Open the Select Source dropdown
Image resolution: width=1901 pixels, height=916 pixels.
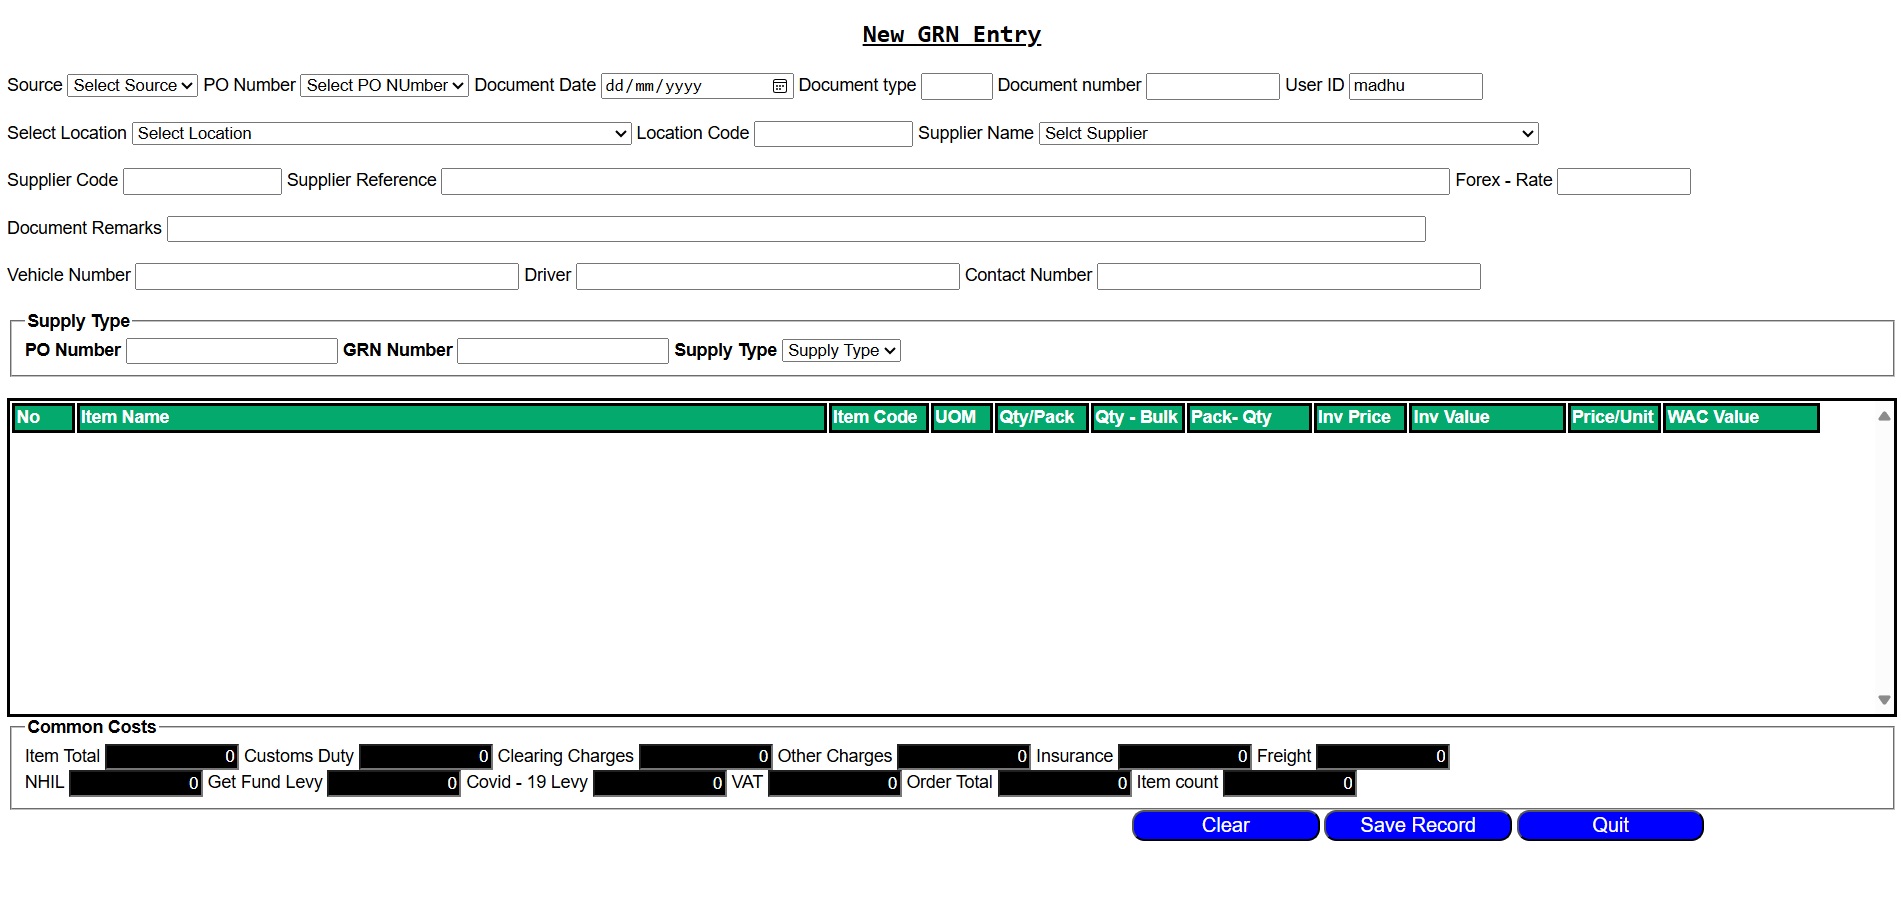click(132, 86)
